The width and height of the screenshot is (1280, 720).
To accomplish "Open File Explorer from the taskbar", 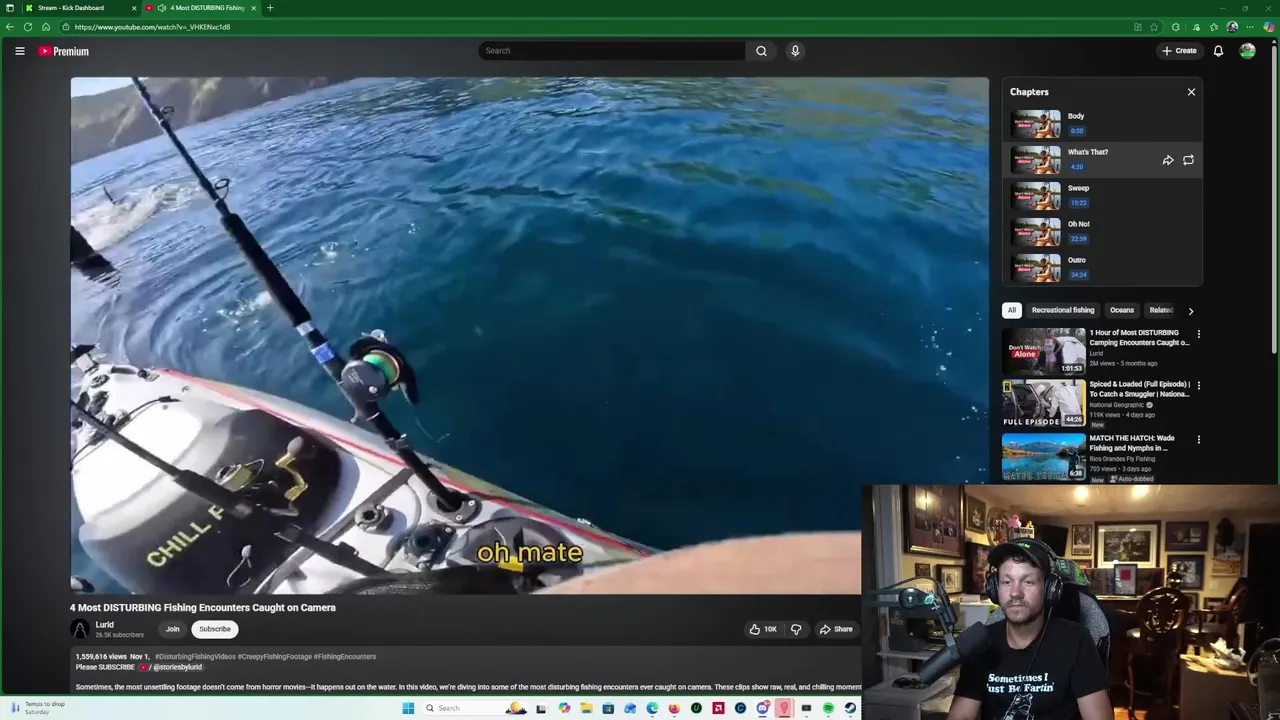I will pyautogui.click(x=586, y=708).
